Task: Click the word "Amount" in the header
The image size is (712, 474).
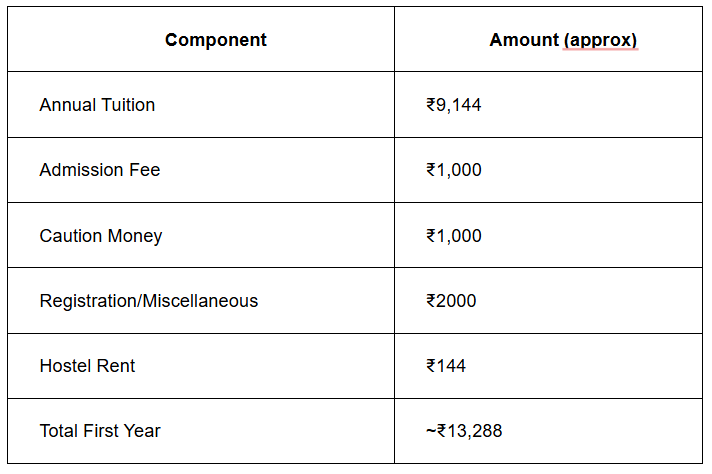Action: click(524, 40)
